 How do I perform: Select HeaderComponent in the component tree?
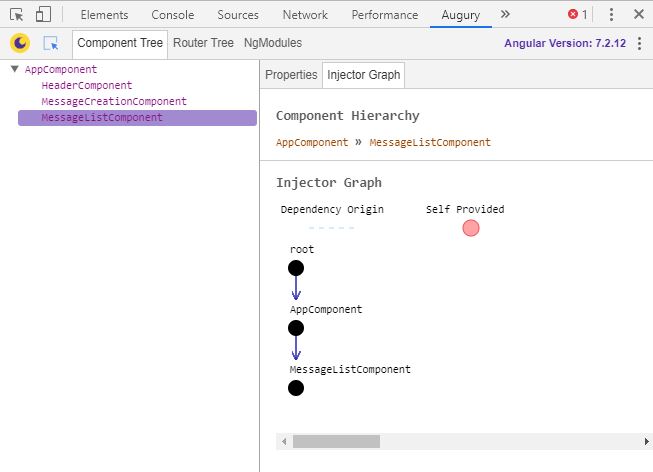[x=86, y=86]
